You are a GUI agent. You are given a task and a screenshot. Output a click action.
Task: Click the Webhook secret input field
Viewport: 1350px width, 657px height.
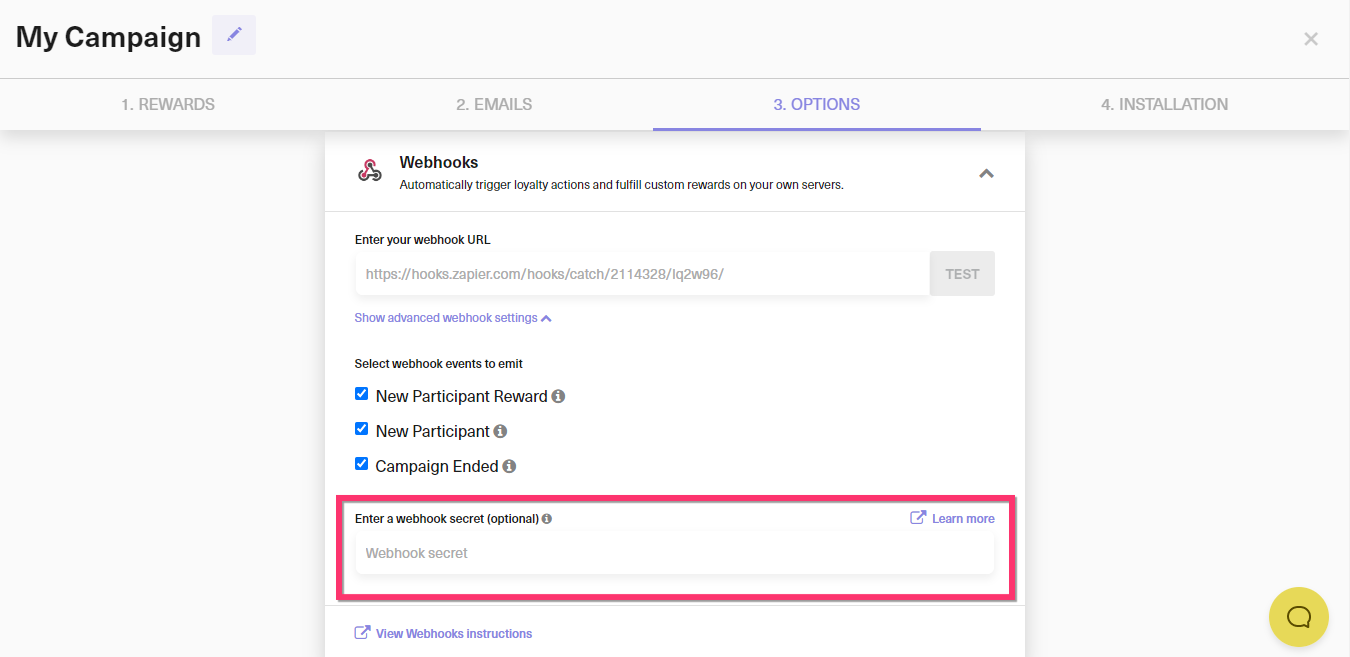coord(675,553)
